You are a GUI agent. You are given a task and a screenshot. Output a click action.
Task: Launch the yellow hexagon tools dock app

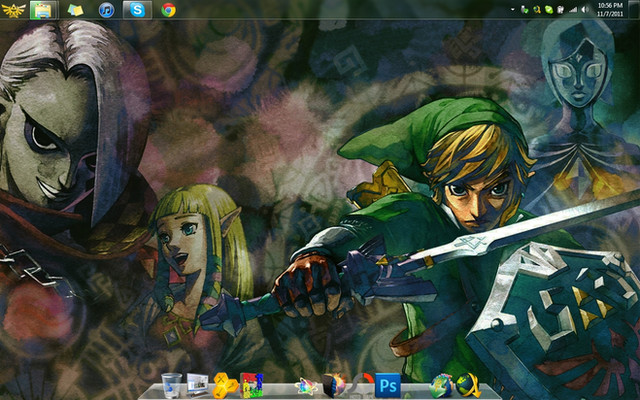point(225,385)
